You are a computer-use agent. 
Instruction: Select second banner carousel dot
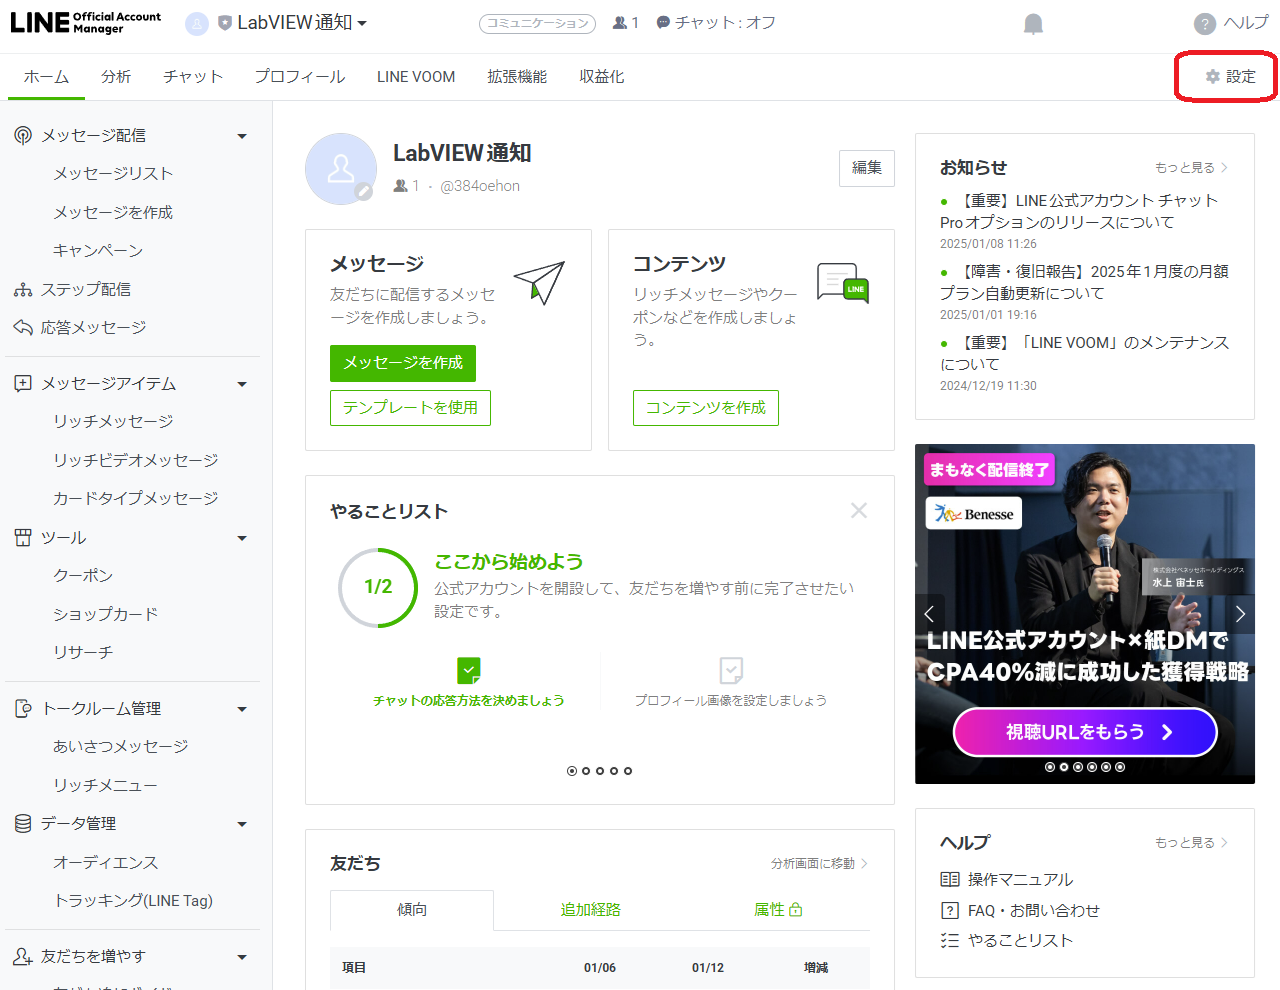click(x=1064, y=767)
